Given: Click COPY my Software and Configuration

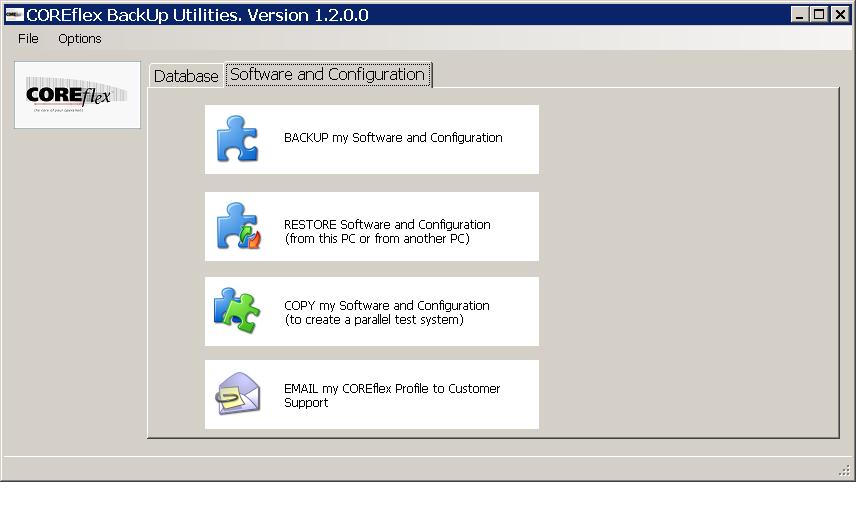Looking at the screenshot, I should (x=372, y=311).
